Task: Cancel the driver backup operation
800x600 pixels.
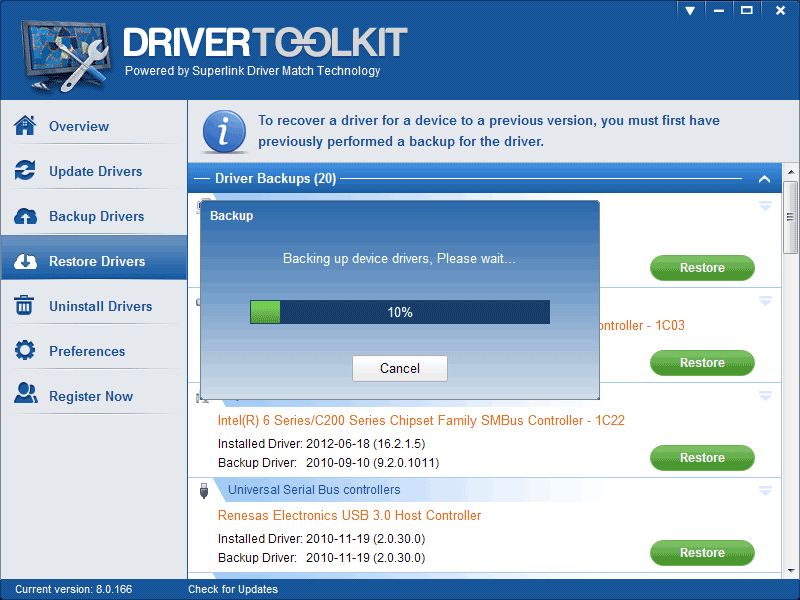Action: 399,368
